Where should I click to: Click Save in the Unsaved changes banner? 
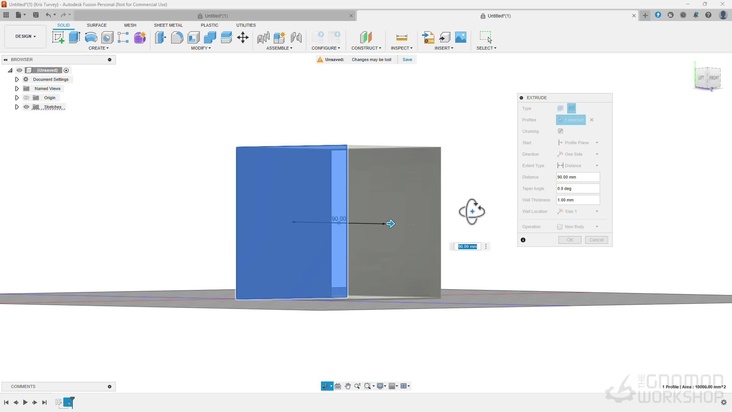click(x=407, y=60)
